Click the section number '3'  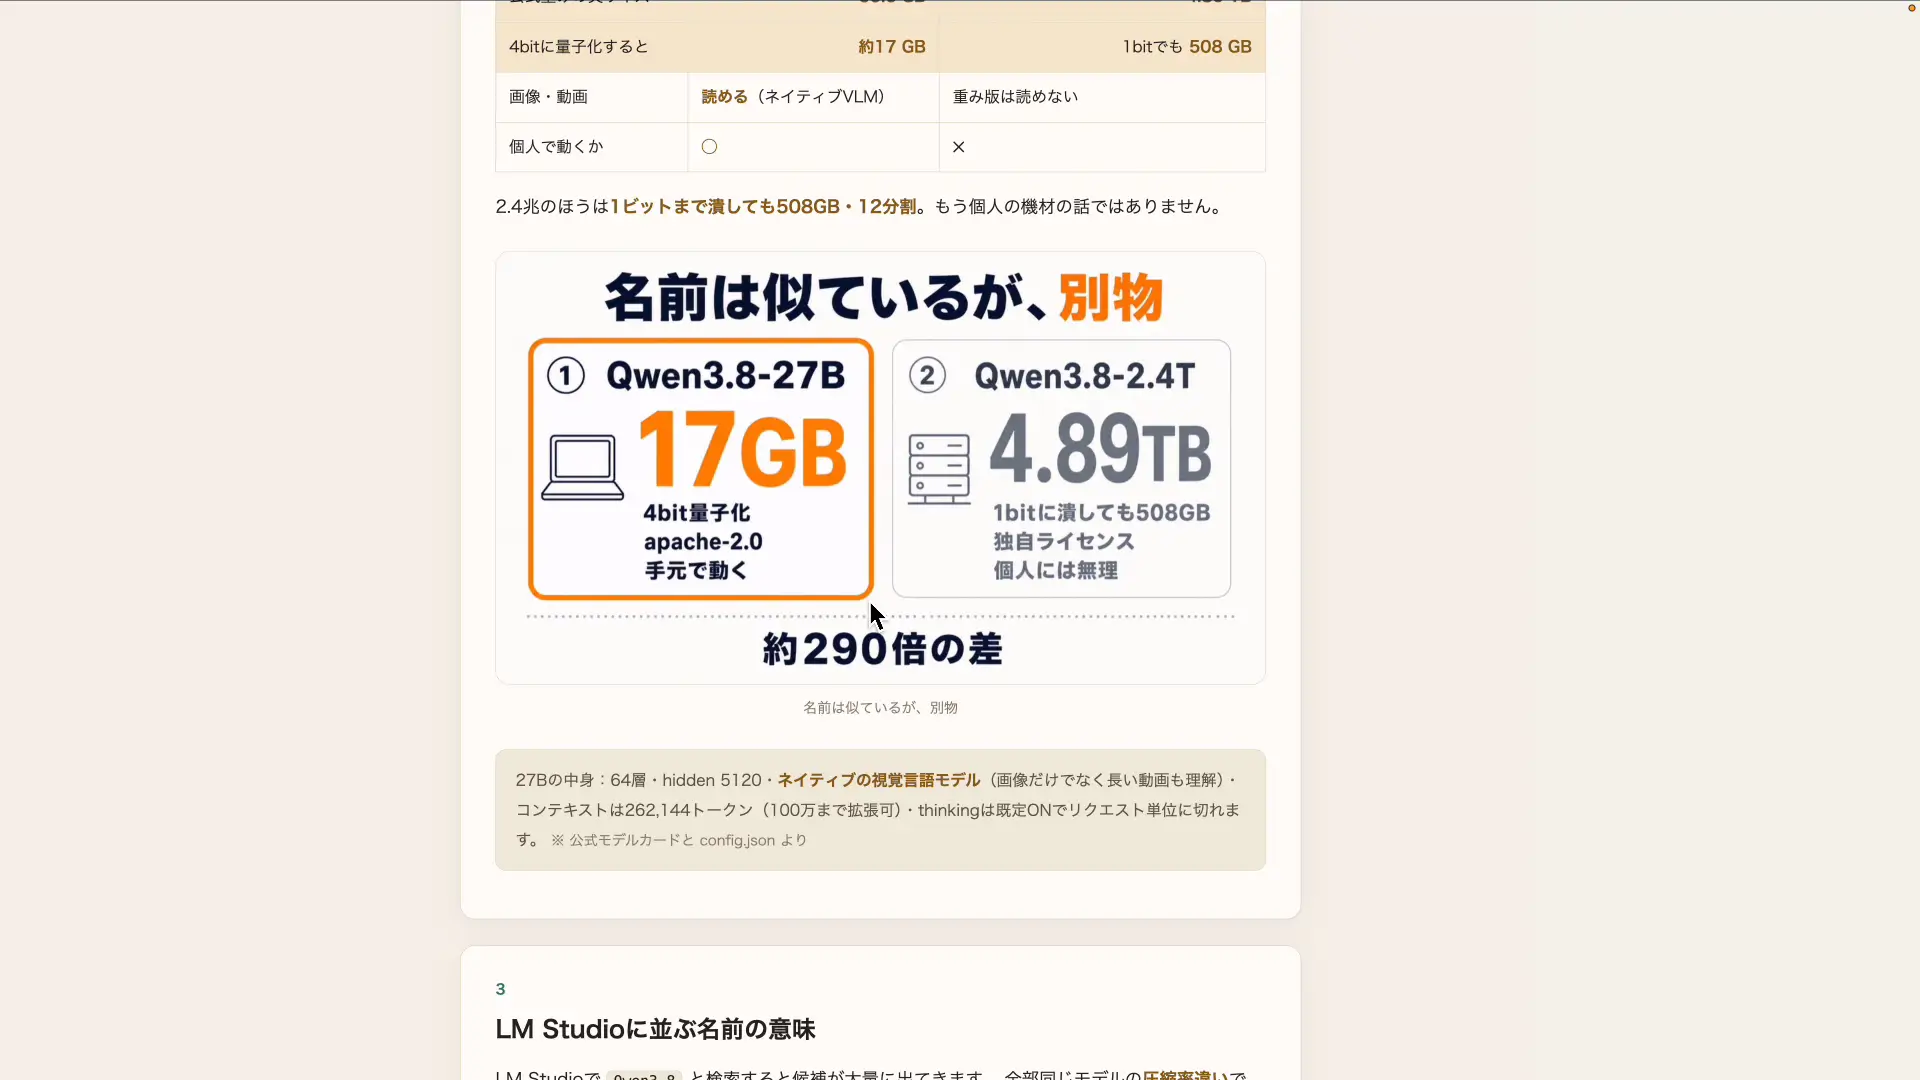(500, 989)
